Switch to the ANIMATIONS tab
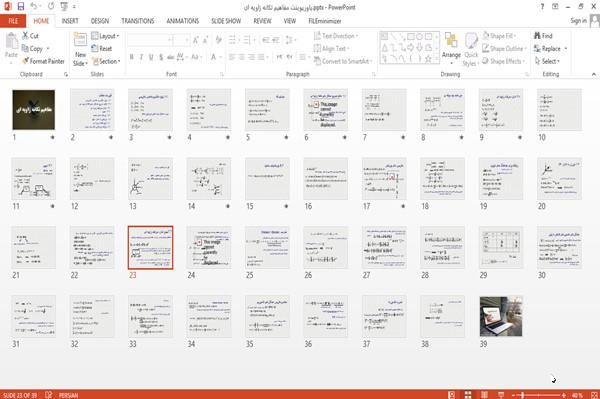Viewport: 600px width, 399px height. click(x=183, y=21)
